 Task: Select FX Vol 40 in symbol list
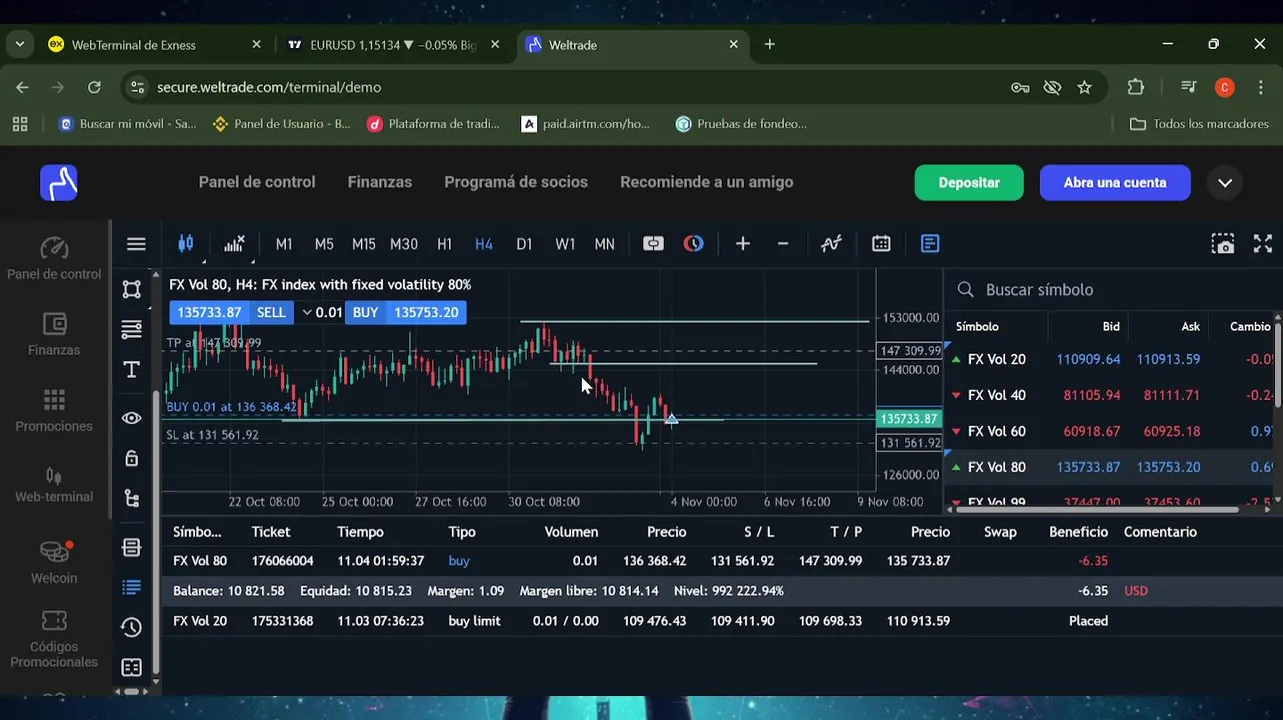1110,395
